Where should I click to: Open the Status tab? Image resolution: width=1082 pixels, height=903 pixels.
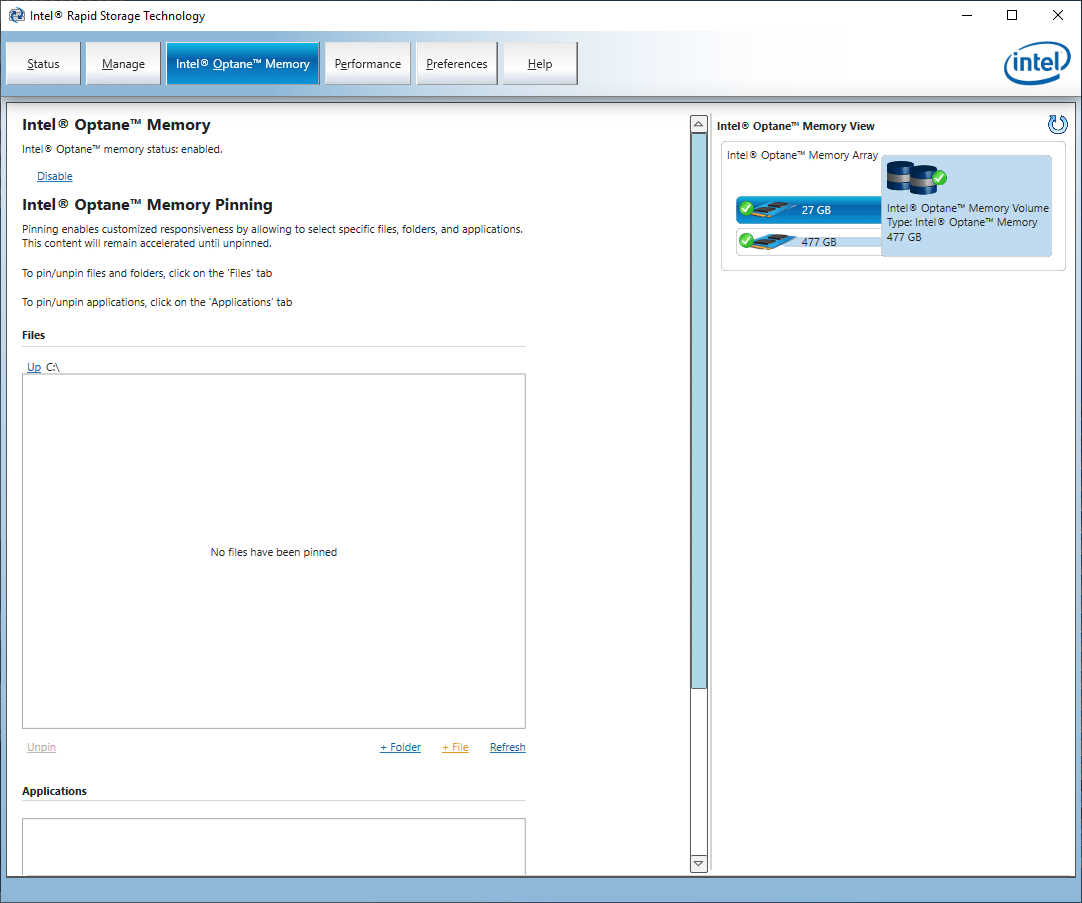point(43,63)
